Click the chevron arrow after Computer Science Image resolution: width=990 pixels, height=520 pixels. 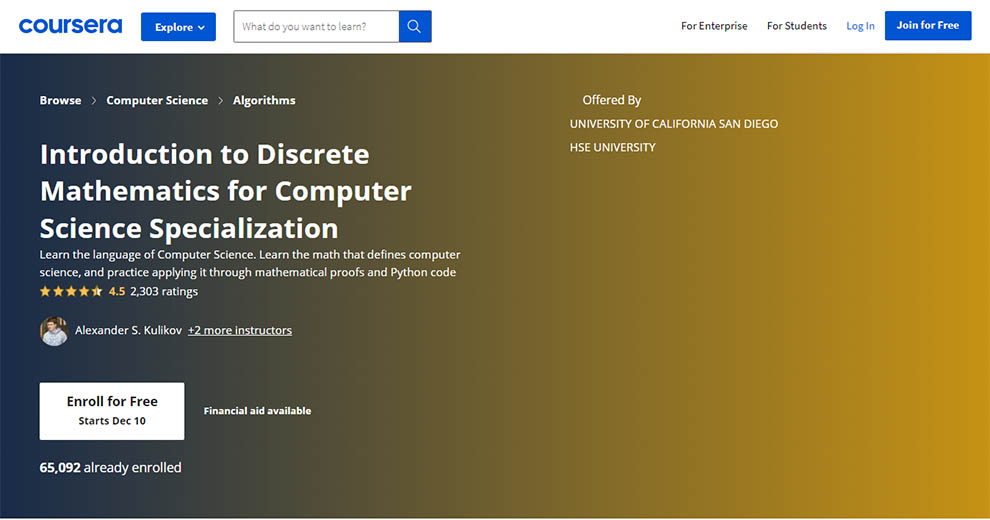point(221,101)
